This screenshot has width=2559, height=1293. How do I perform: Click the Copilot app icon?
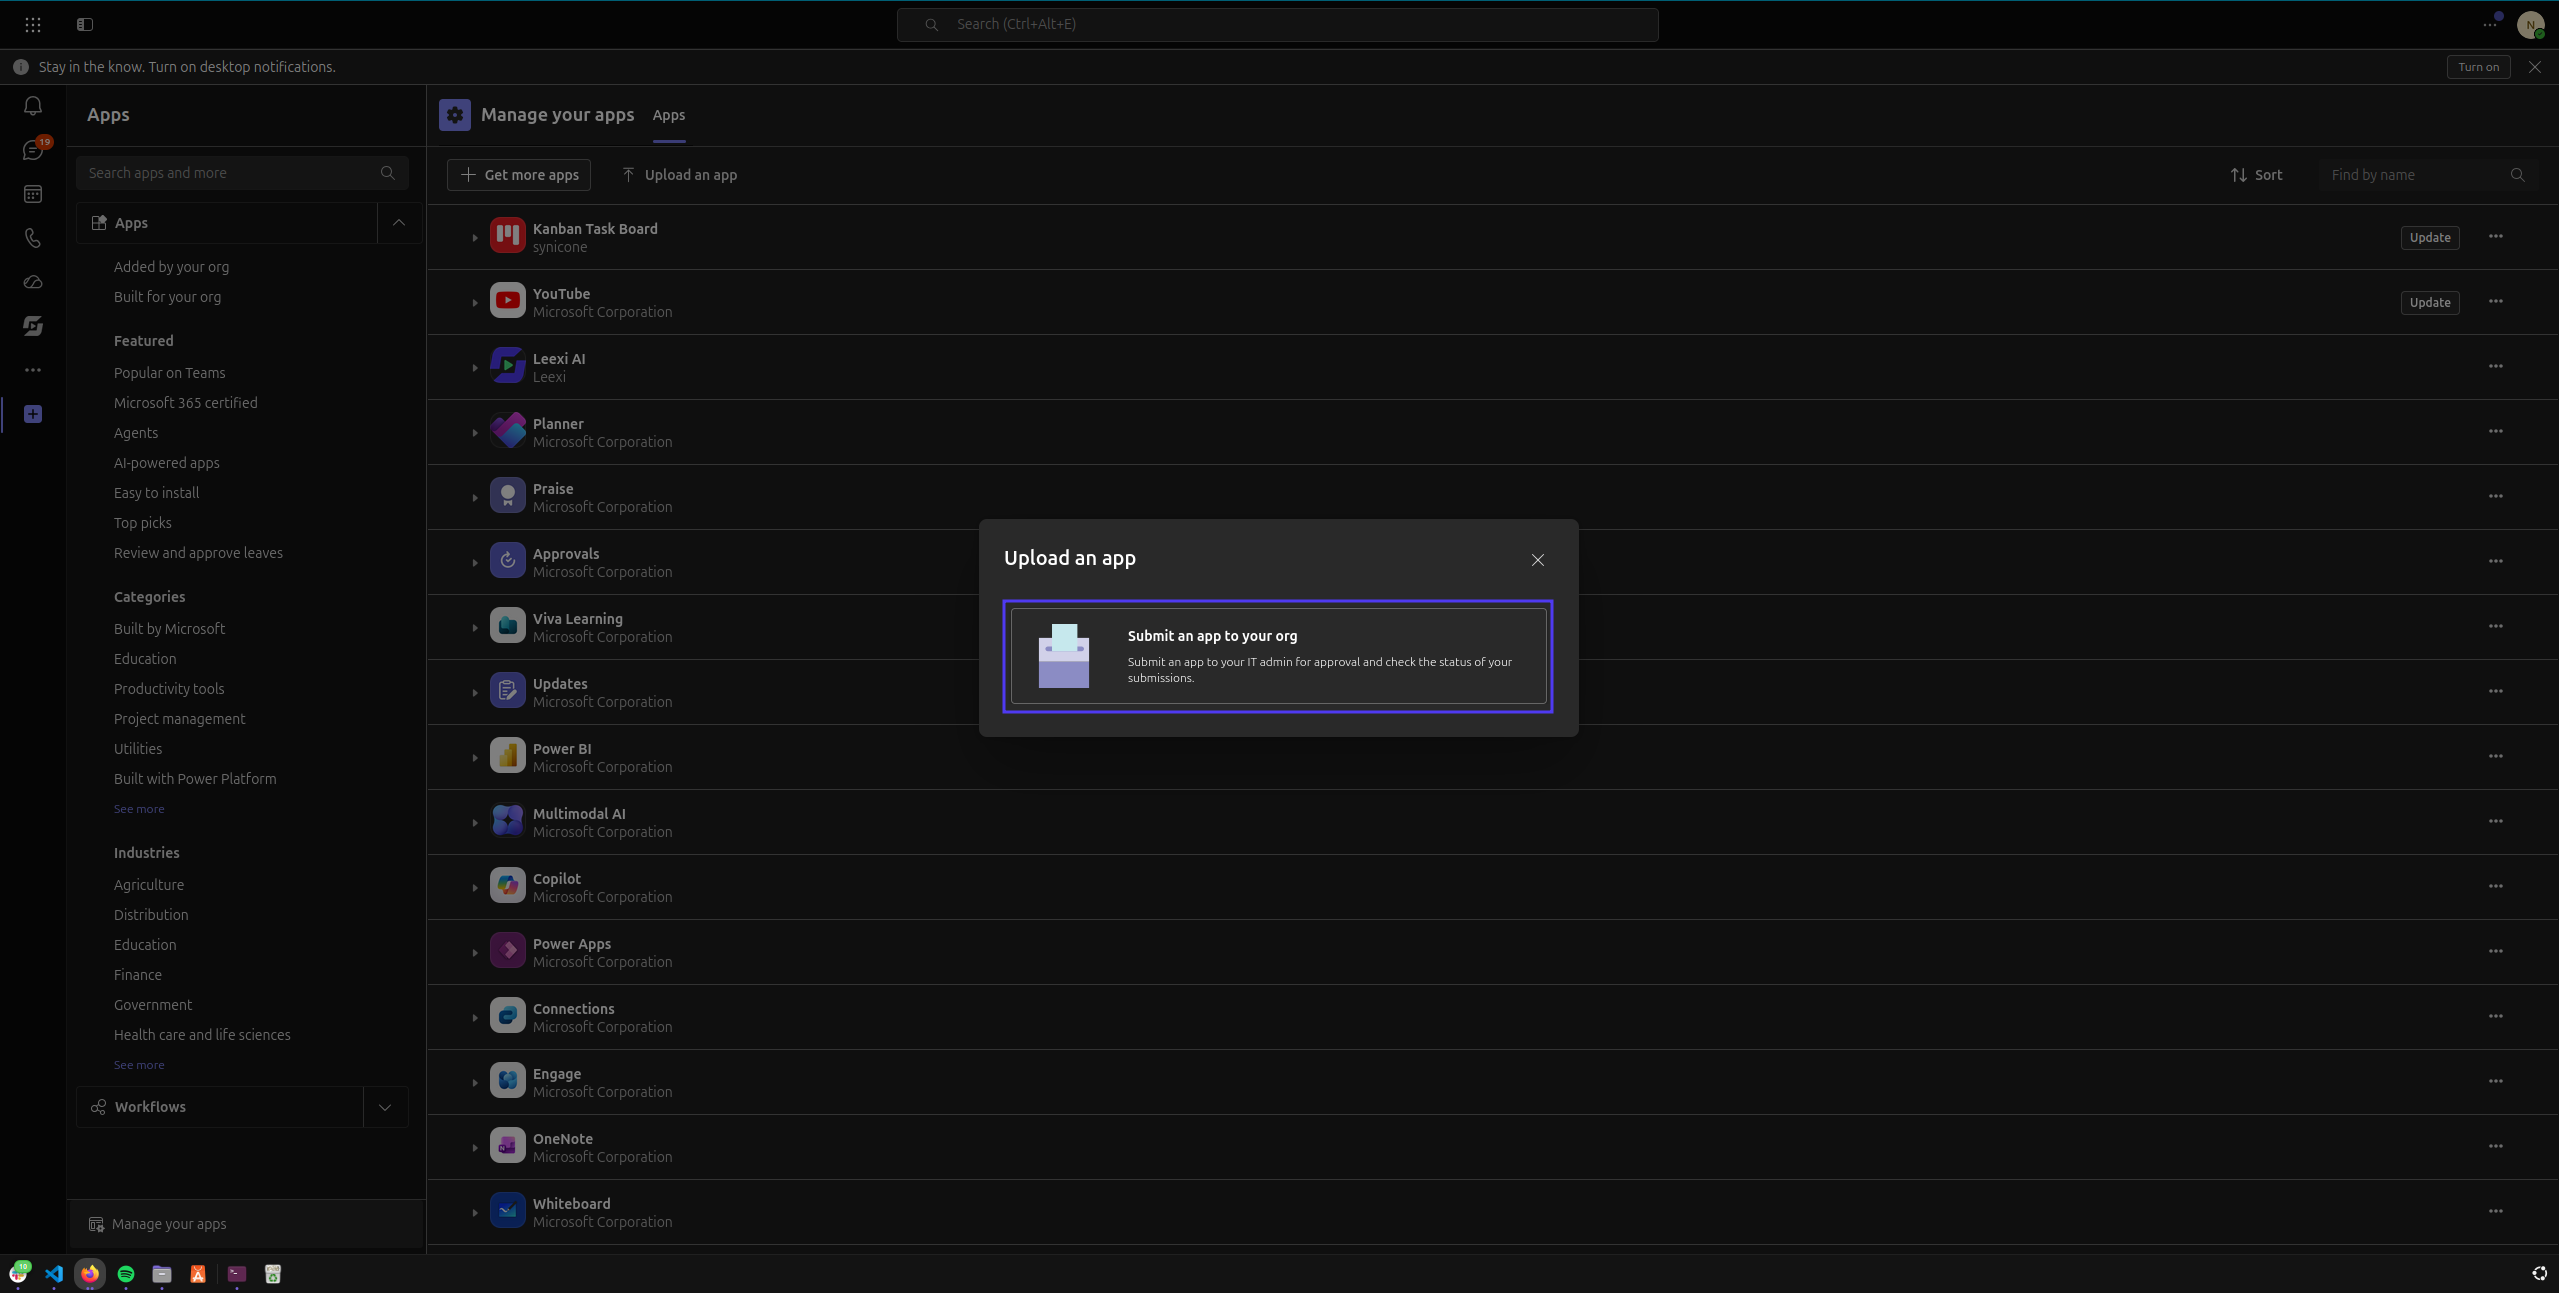507,886
